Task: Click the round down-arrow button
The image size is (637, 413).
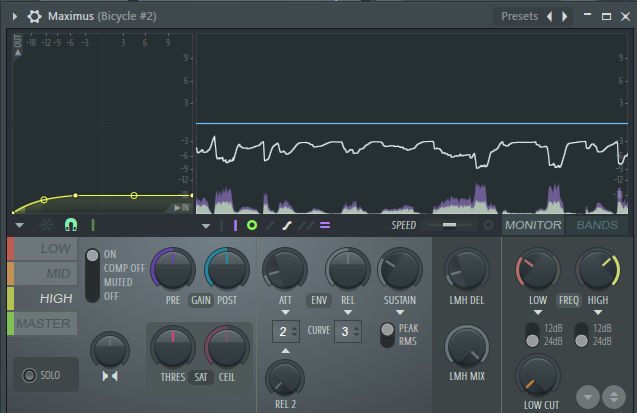Action: point(587,397)
